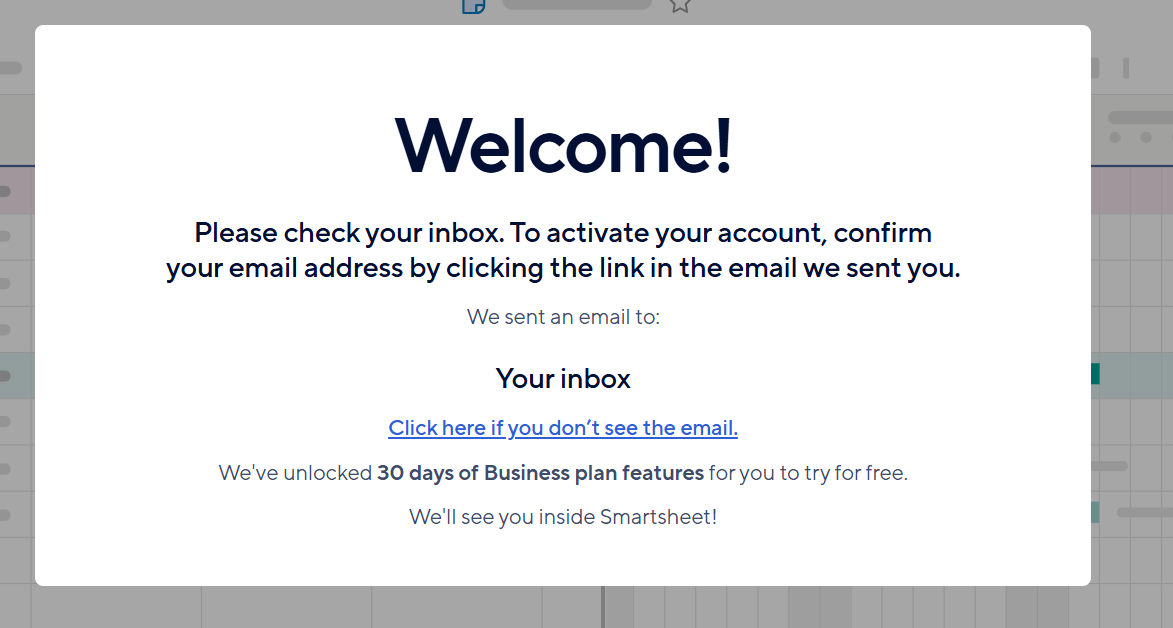Mark the sheet as favorite with star icon
1173x628 pixels.
coord(679,6)
